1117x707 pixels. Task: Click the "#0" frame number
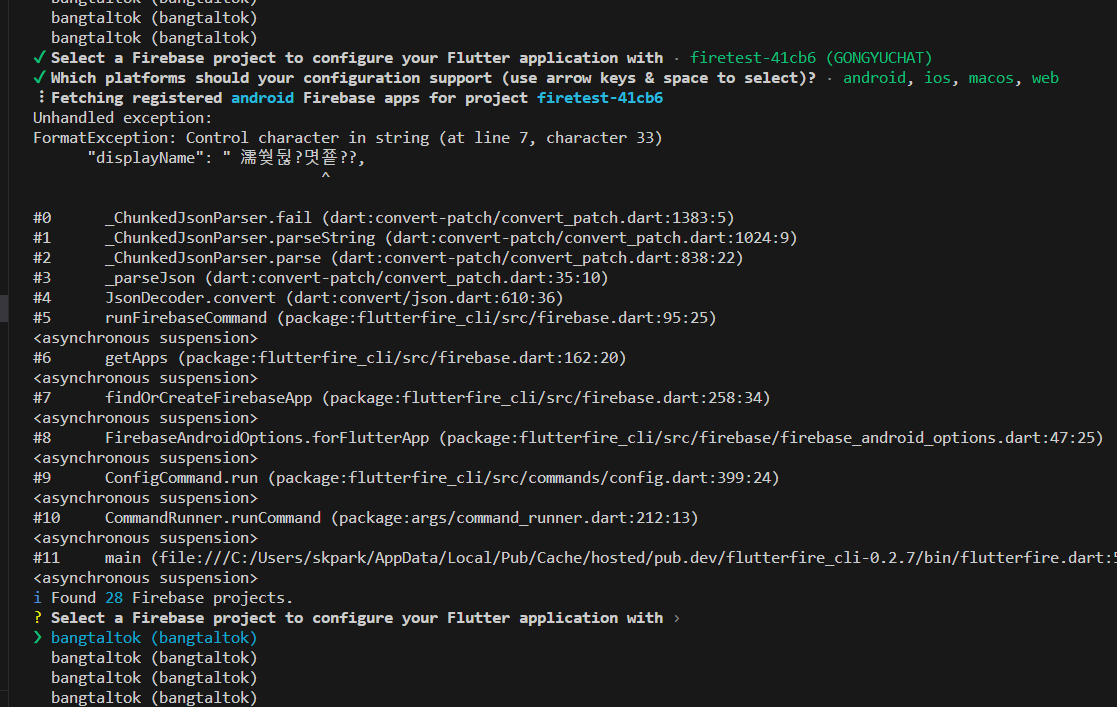coord(42,217)
